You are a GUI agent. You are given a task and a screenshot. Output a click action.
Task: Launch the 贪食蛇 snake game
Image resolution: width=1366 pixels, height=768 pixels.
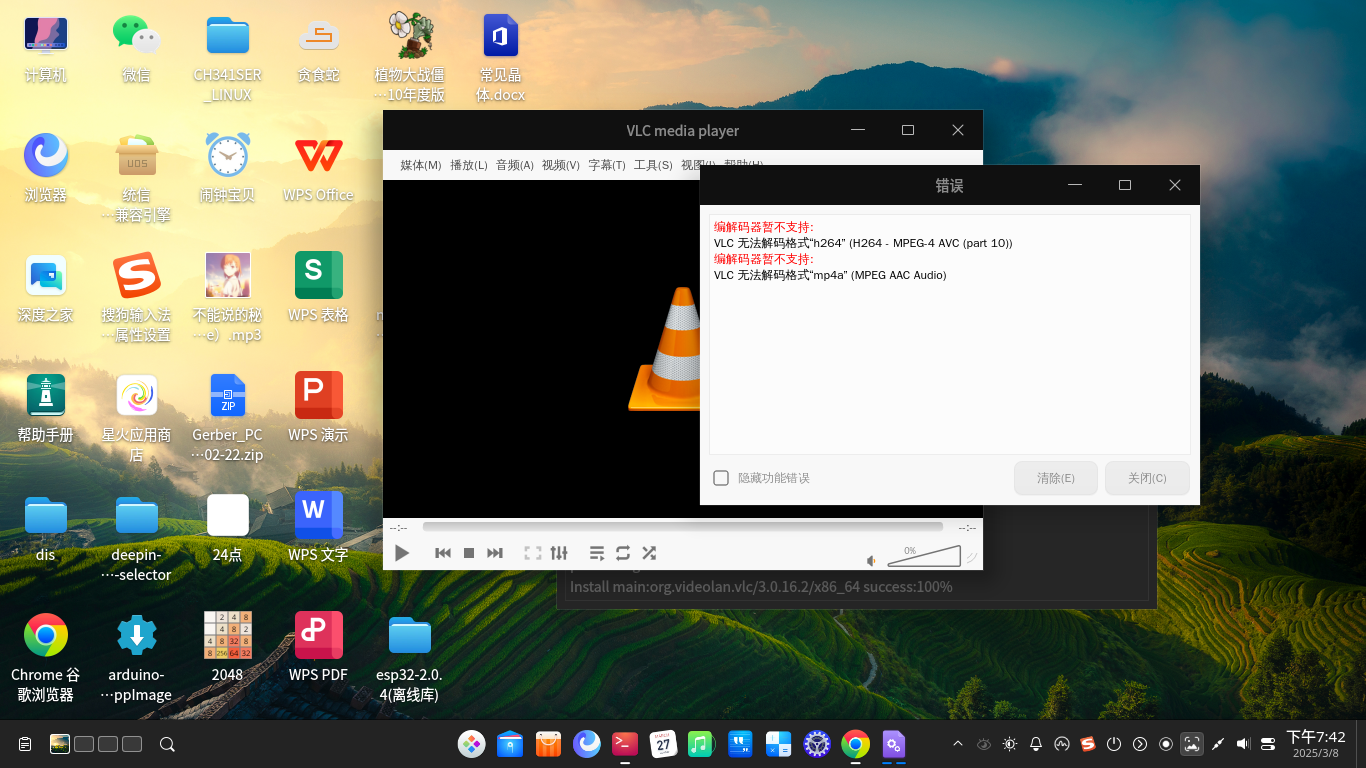click(319, 49)
